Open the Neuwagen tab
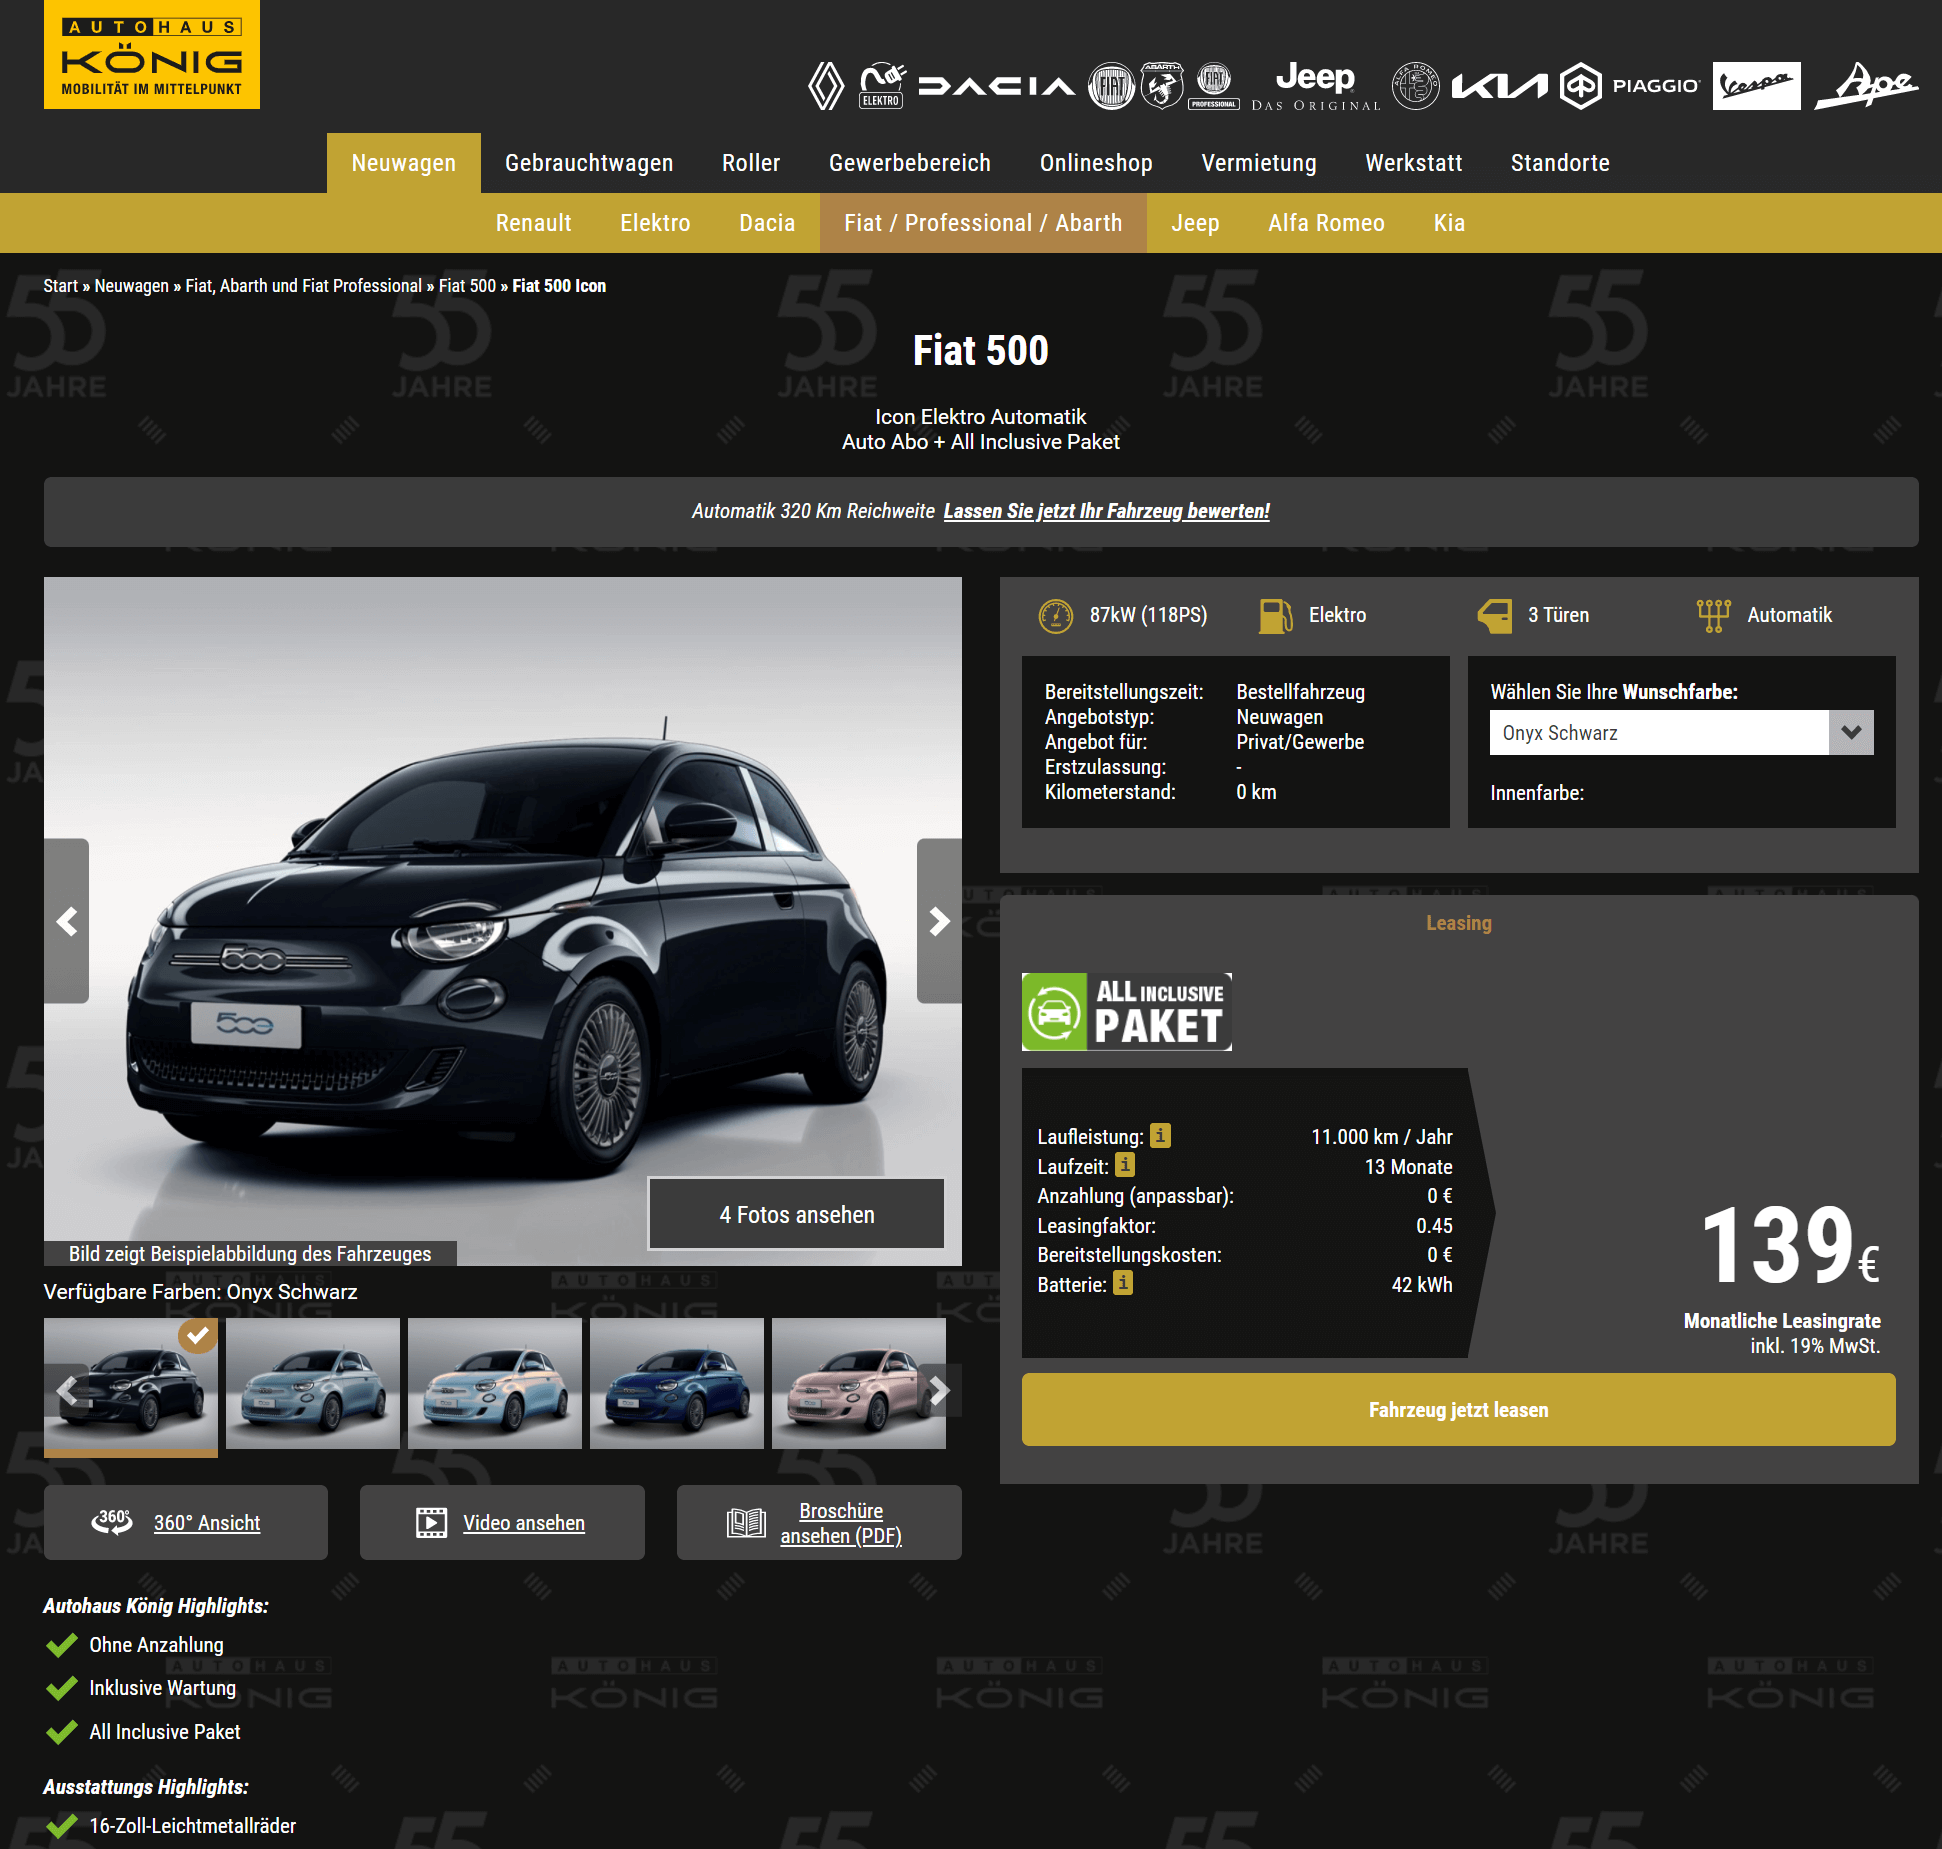The width and height of the screenshot is (1942, 1849). coord(404,163)
